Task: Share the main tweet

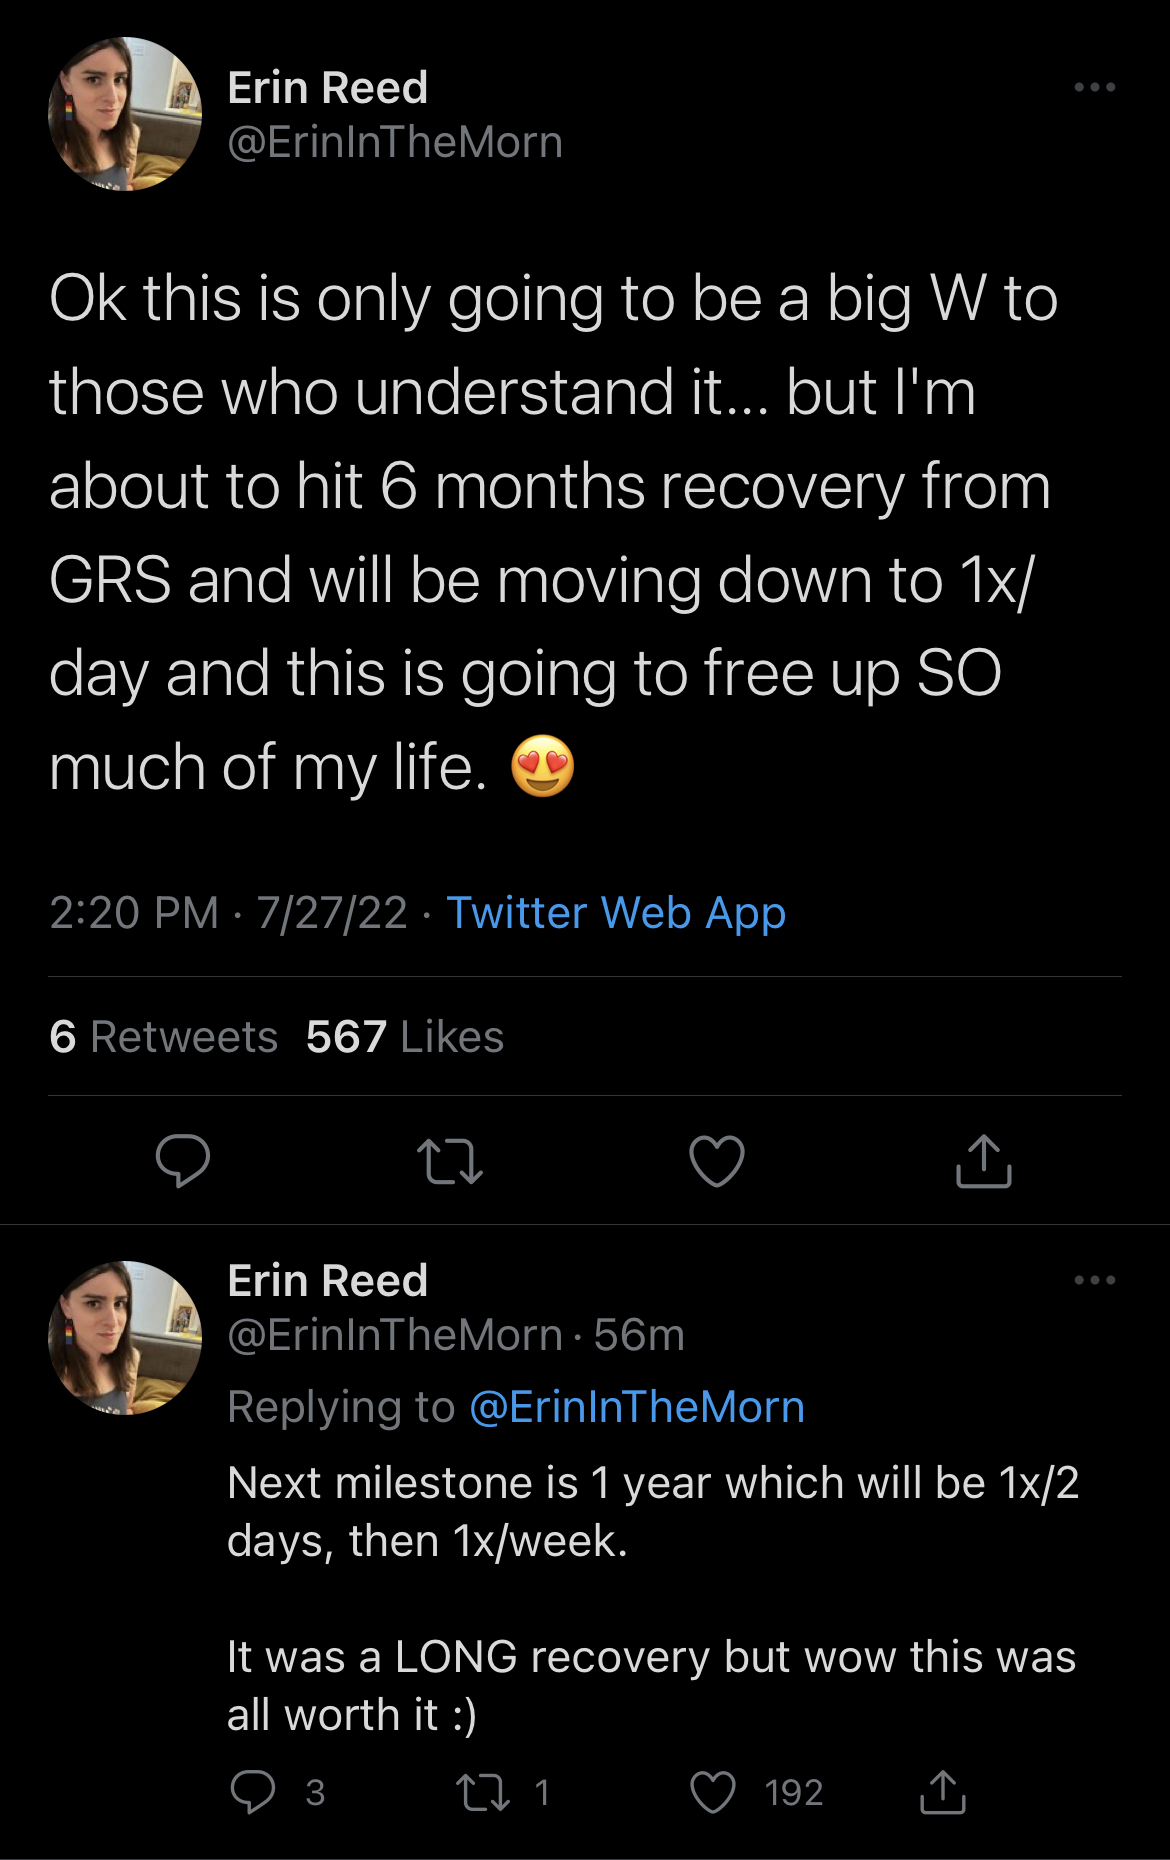Action: click(x=984, y=1161)
